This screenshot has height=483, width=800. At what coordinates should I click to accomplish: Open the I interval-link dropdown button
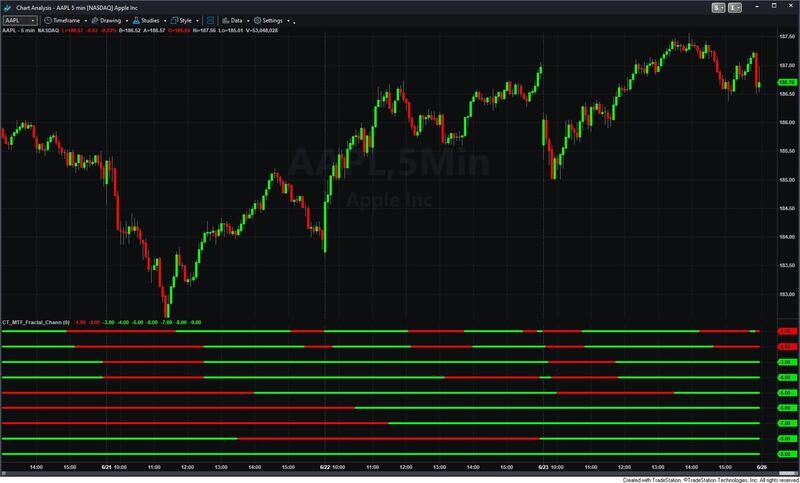pyautogui.click(x=735, y=8)
